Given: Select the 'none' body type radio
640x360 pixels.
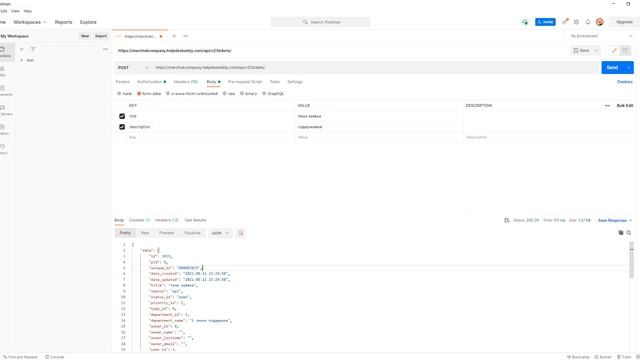Looking at the screenshot, I should pos(119,94).
